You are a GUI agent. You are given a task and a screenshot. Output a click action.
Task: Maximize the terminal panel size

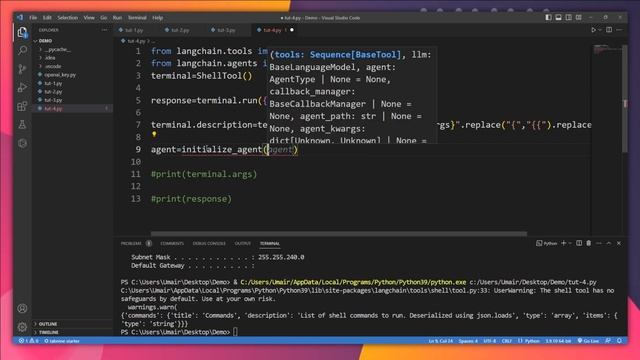pos(609,243)
